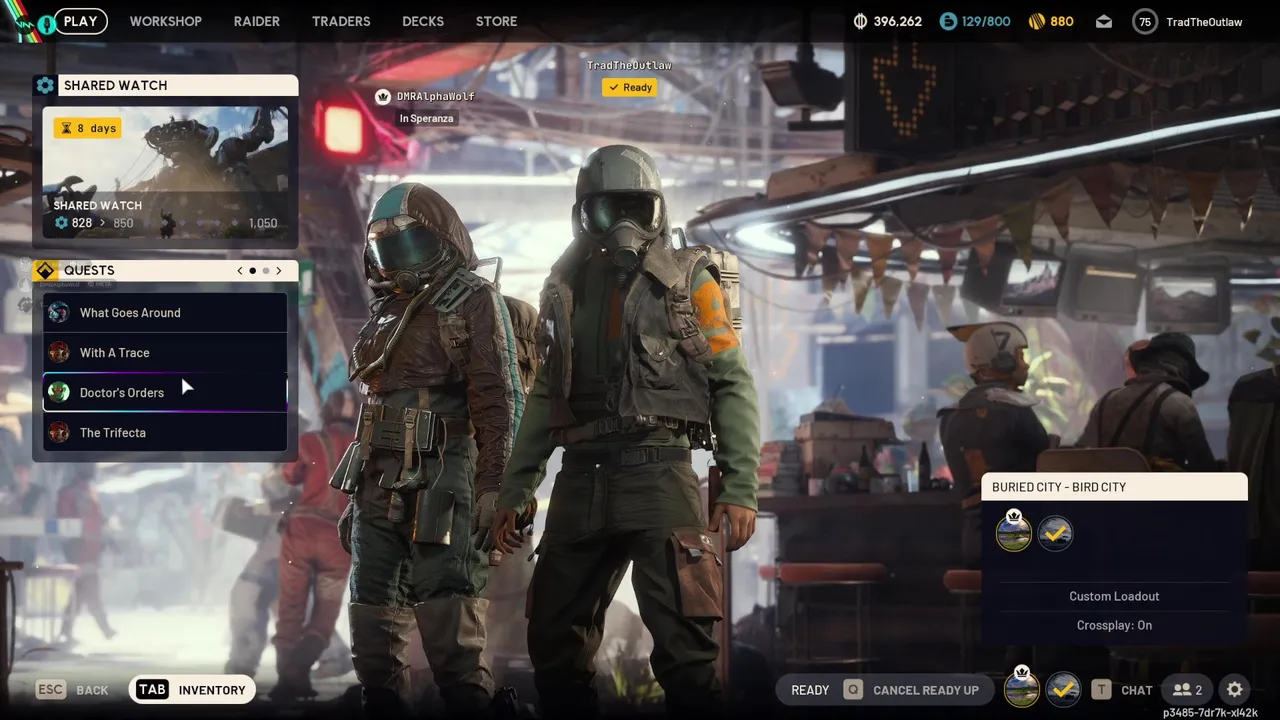1280x720 pixels.
Task: Open the Shared Watch event thumbnail
Action: coord(165,173)
